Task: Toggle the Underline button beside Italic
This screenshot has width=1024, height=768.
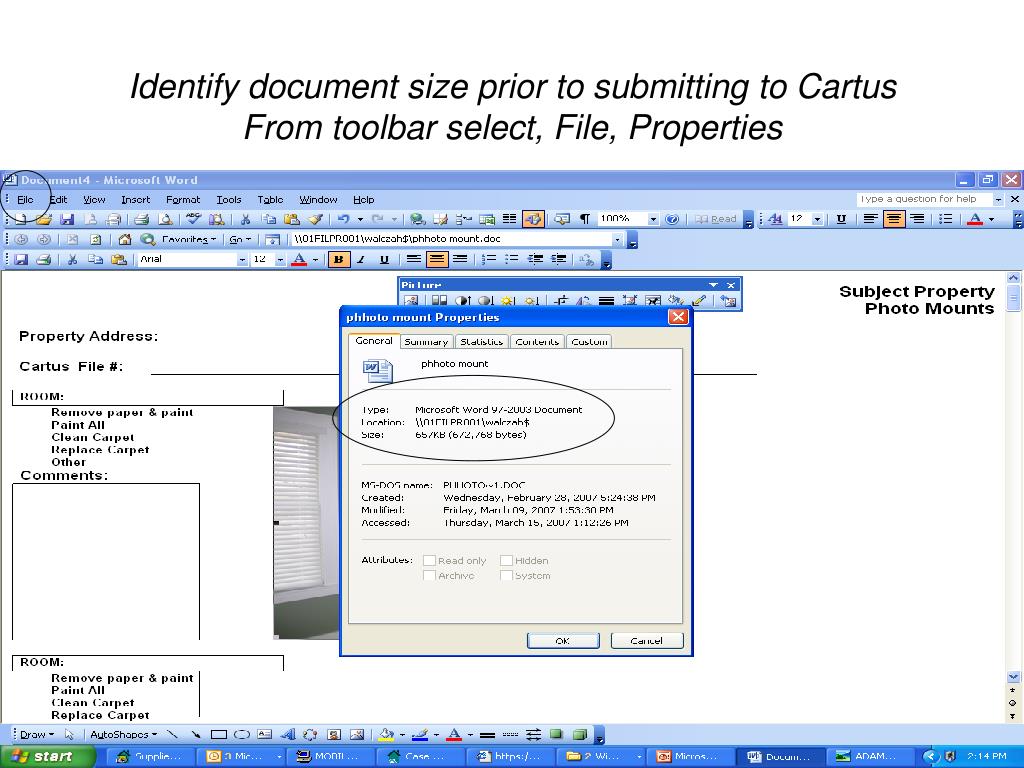Action: click(x=384, y=259)
